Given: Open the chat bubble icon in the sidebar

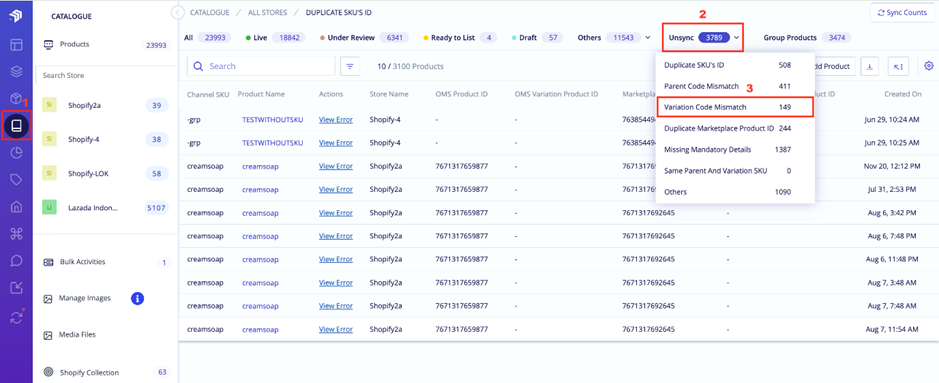Looking at the screenshot, I should click(x=16, y=261).
